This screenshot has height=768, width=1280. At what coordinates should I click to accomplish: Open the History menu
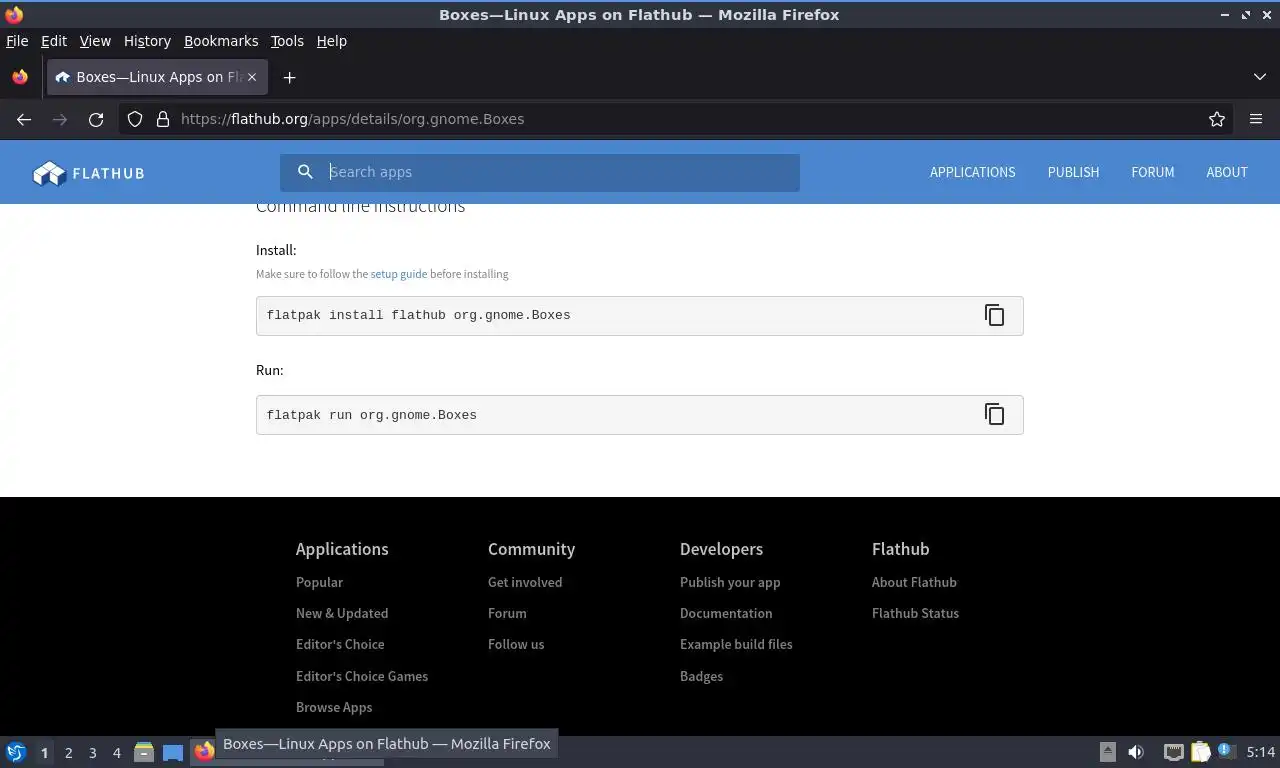[147, 41]
